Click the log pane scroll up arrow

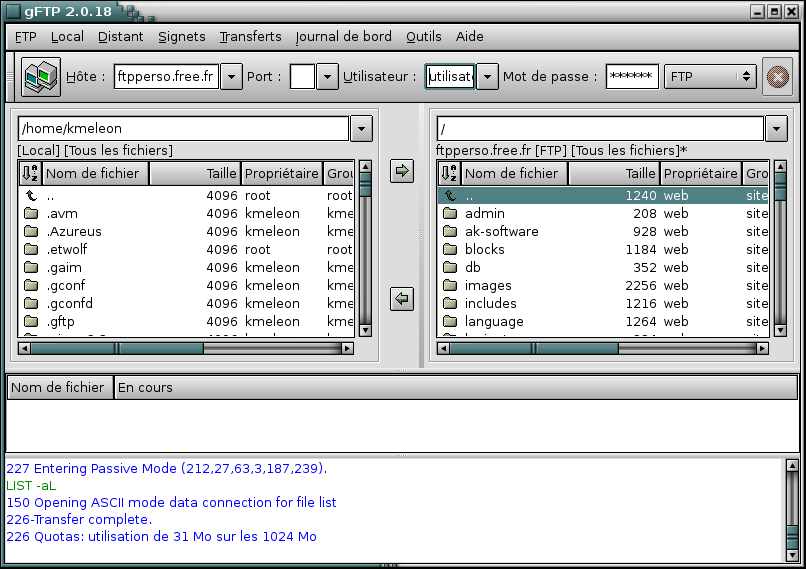(792, 466)
